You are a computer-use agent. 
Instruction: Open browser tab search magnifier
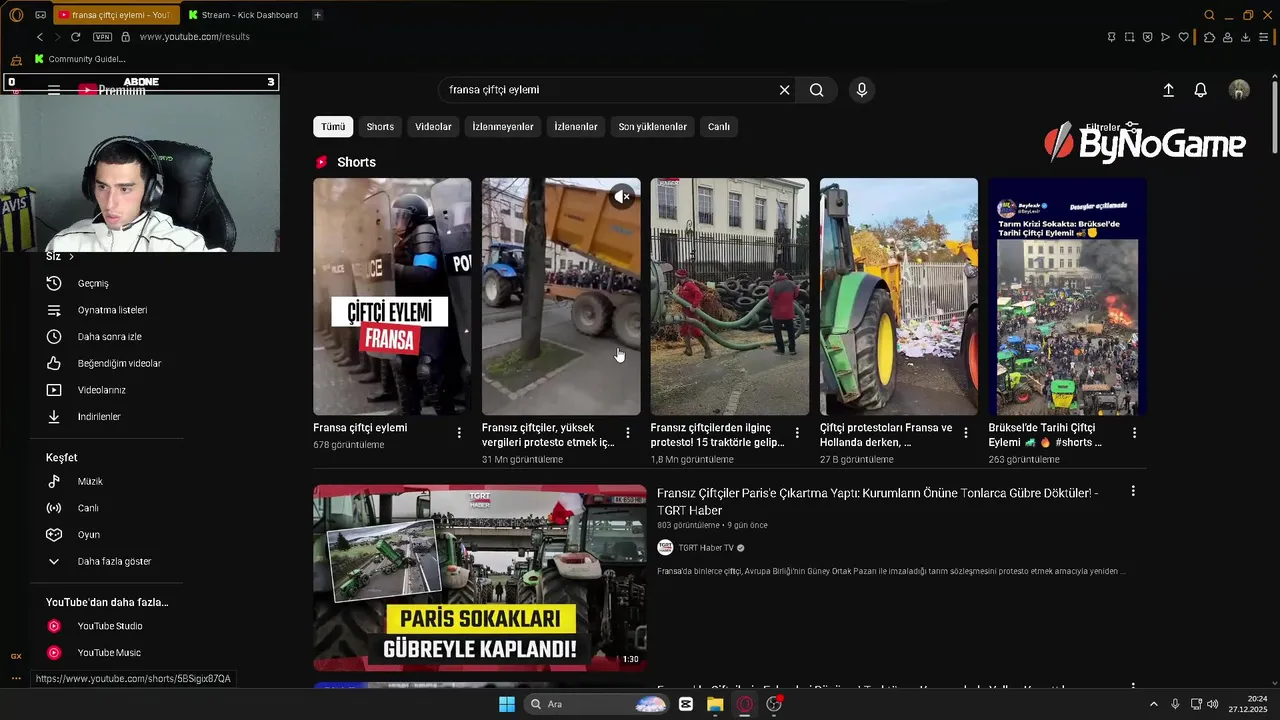coord(1209,15)
